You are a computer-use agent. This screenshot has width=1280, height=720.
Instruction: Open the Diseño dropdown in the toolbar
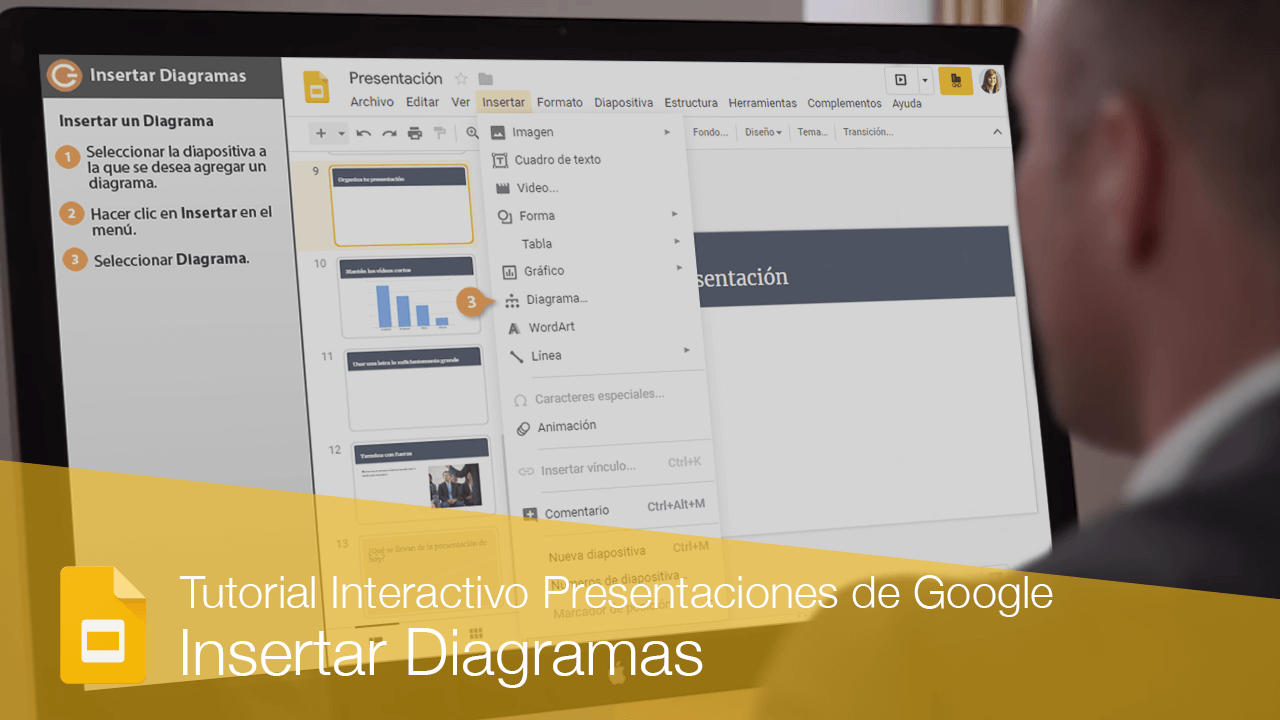click(763, 132)
